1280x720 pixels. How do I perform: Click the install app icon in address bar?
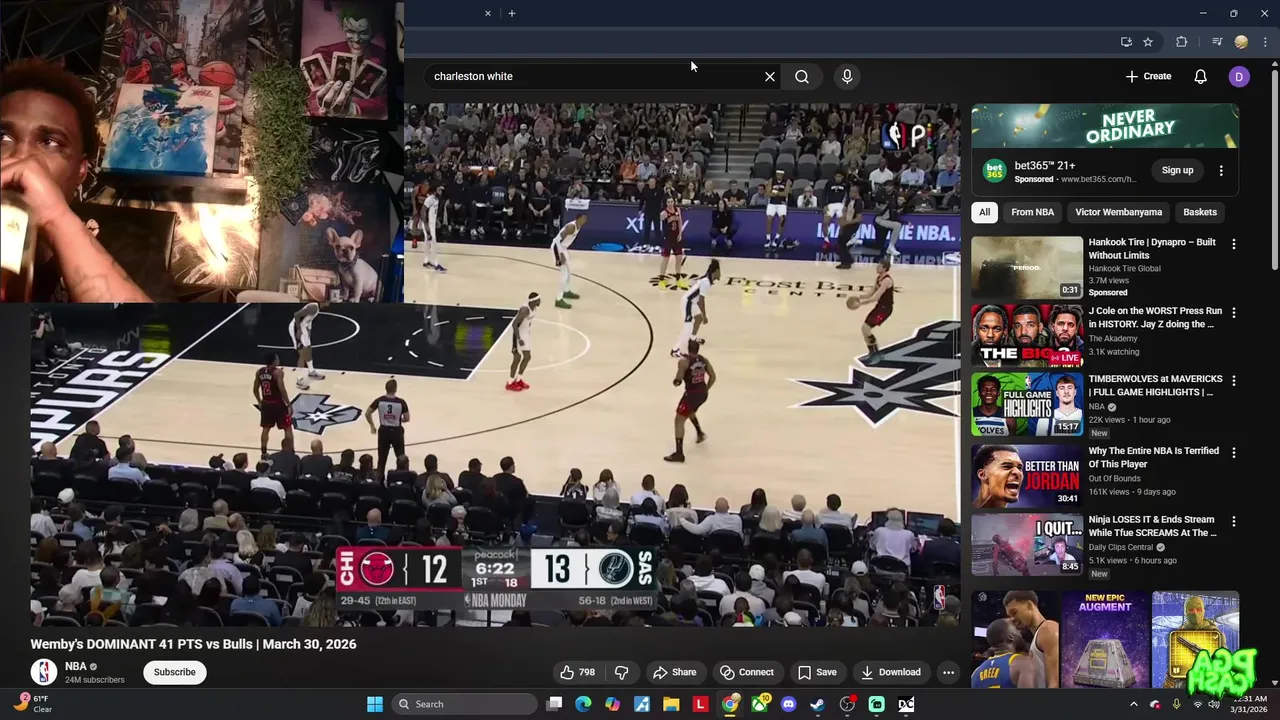click(1126, 42)
